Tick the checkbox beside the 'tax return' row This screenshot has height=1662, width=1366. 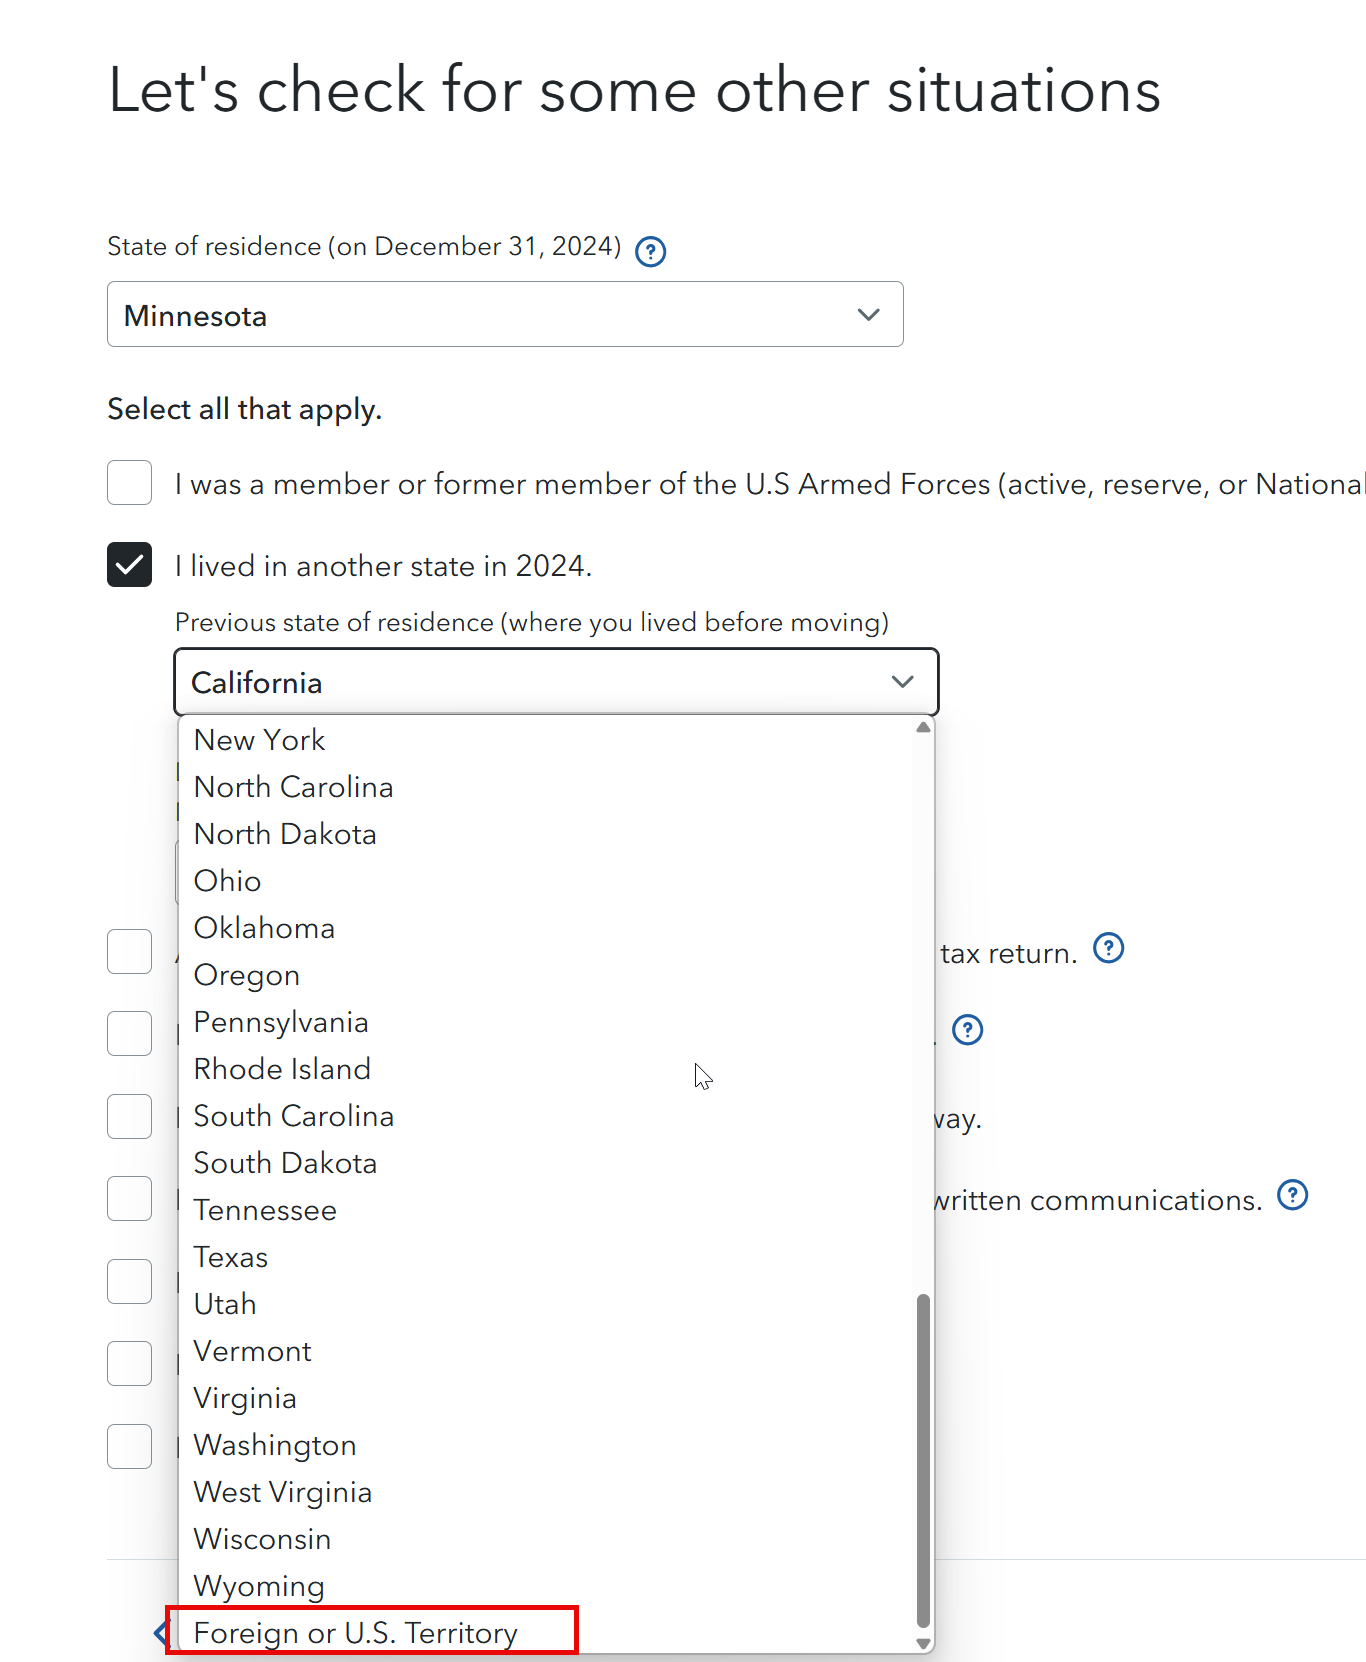(x=130, y=951)
